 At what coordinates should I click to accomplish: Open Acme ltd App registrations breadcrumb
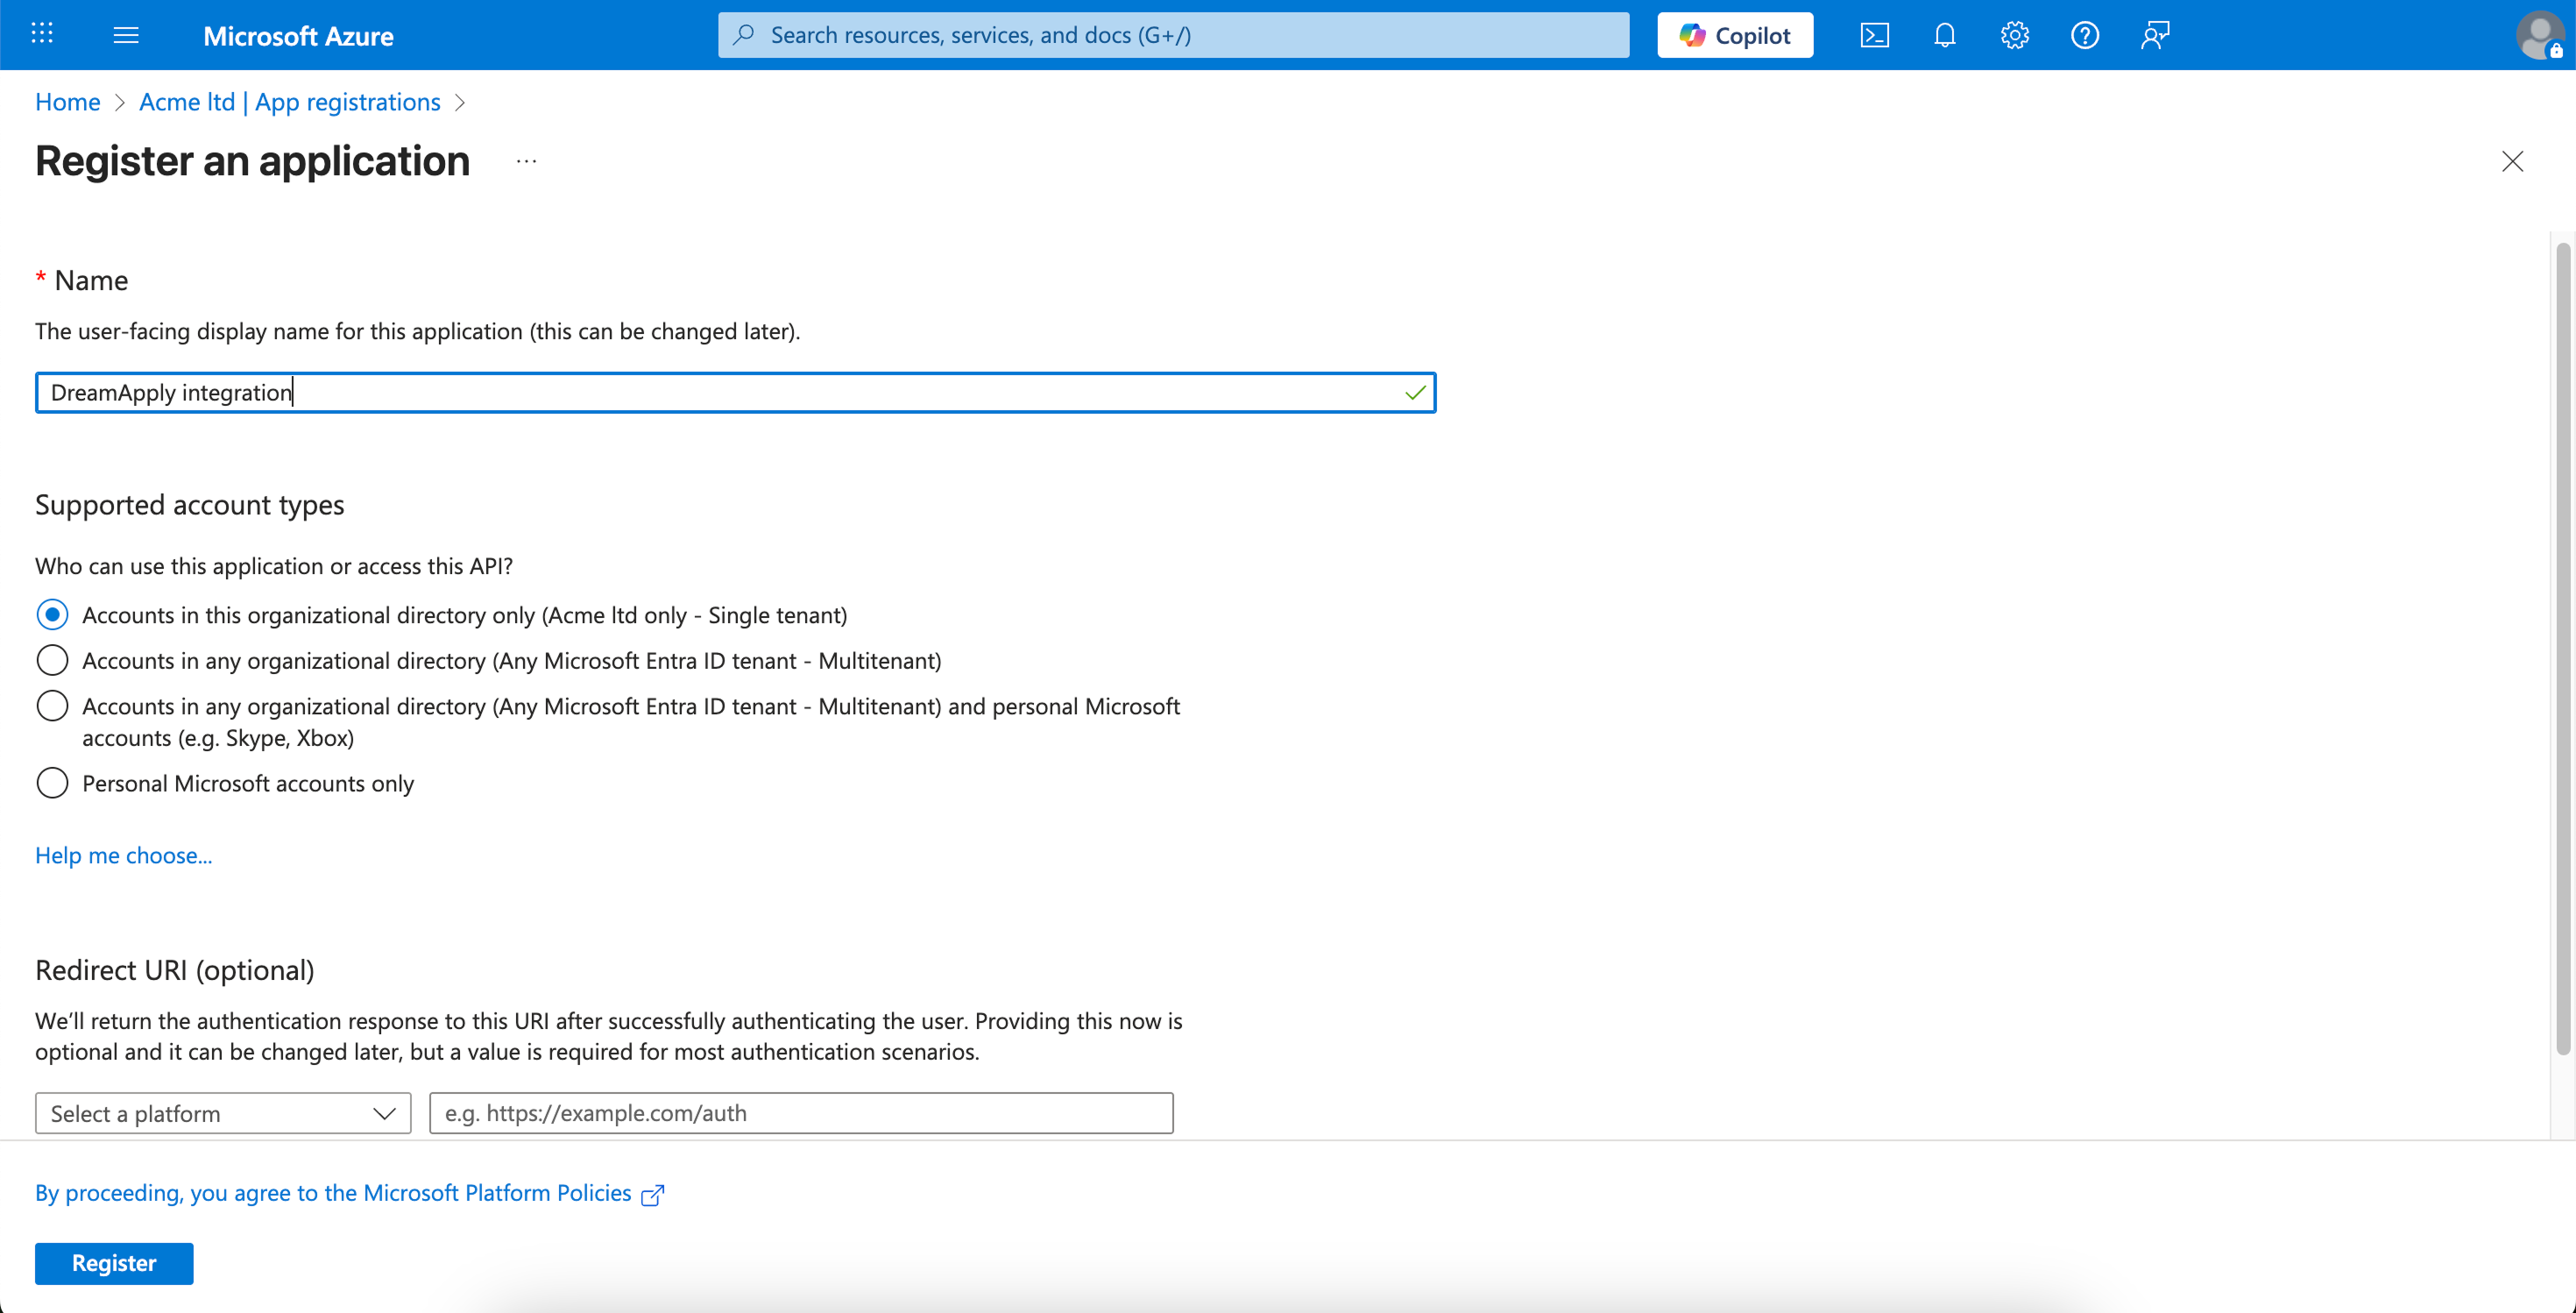290,102
